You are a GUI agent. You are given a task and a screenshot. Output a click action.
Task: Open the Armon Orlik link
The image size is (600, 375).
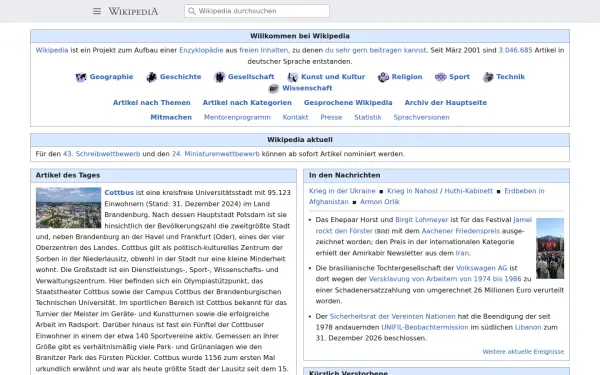(380, 202)
